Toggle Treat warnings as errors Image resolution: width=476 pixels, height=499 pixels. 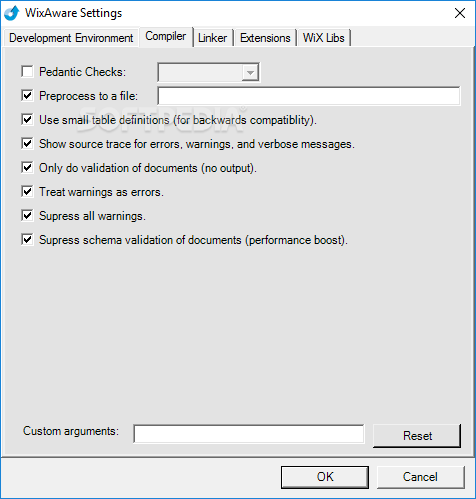[27, 192]
